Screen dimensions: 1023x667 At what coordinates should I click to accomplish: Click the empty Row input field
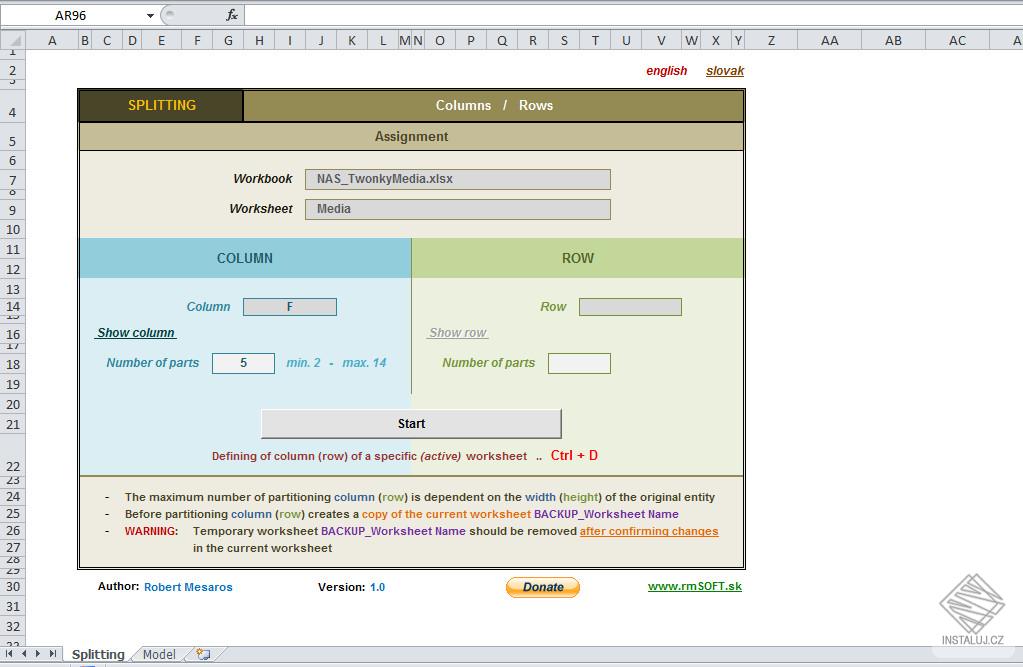[630, 307]
